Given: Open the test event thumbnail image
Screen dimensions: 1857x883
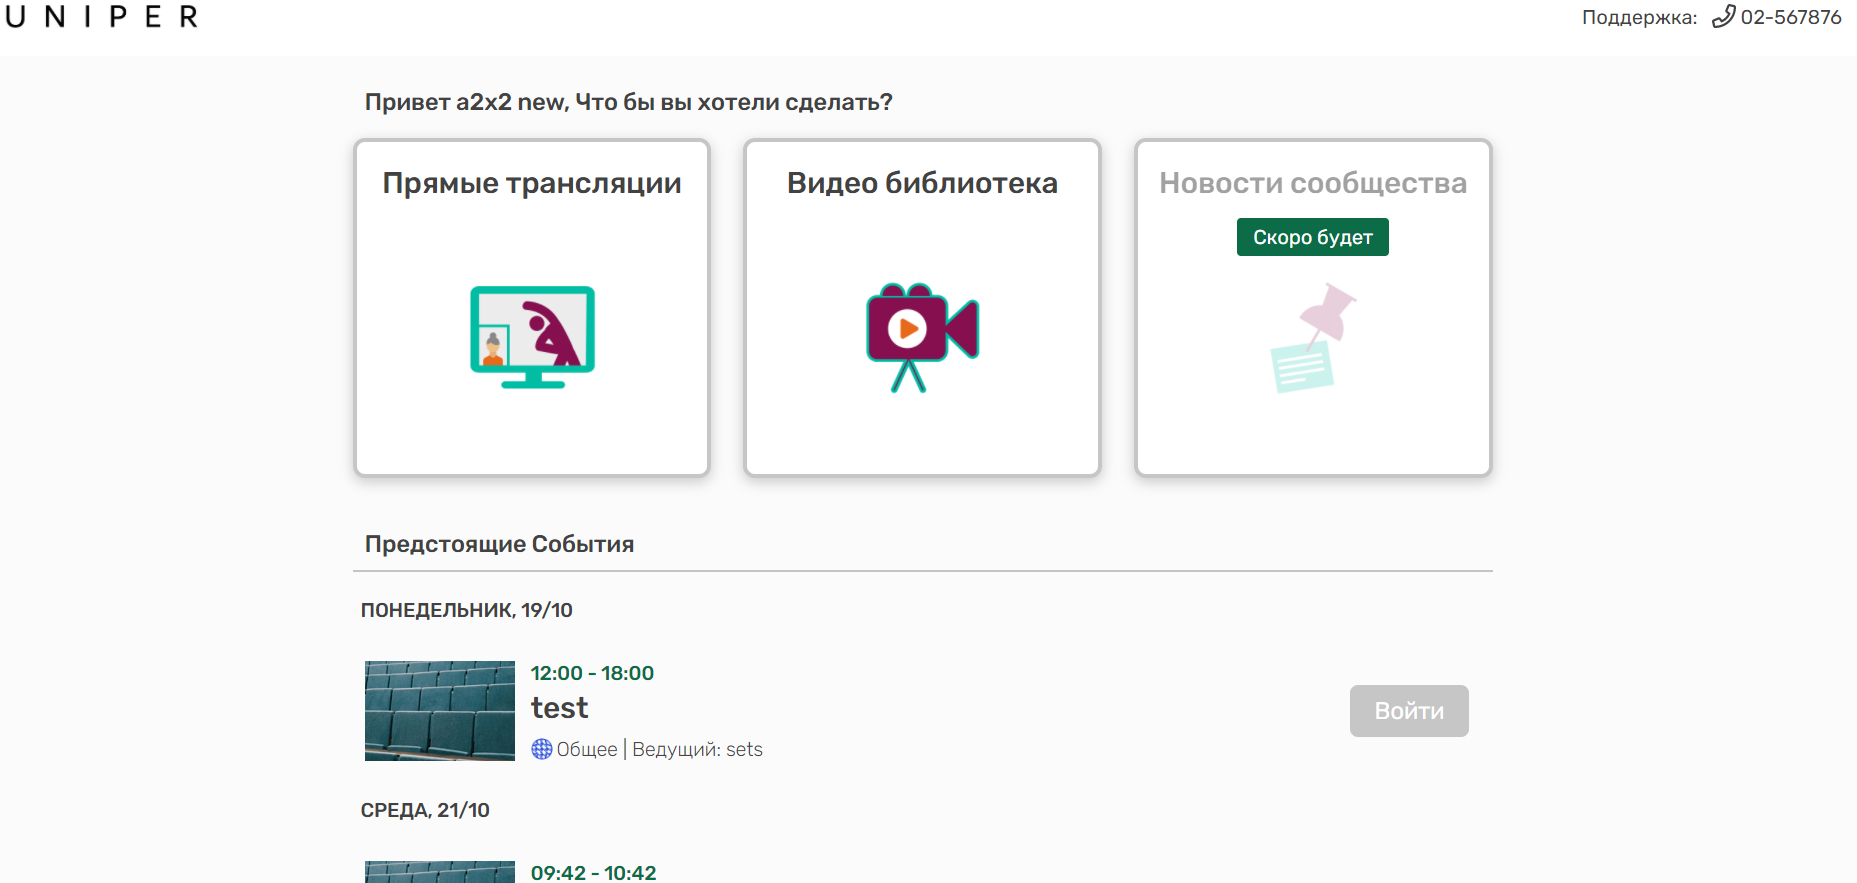Looking at the screenshot, I should coord(440,711).
